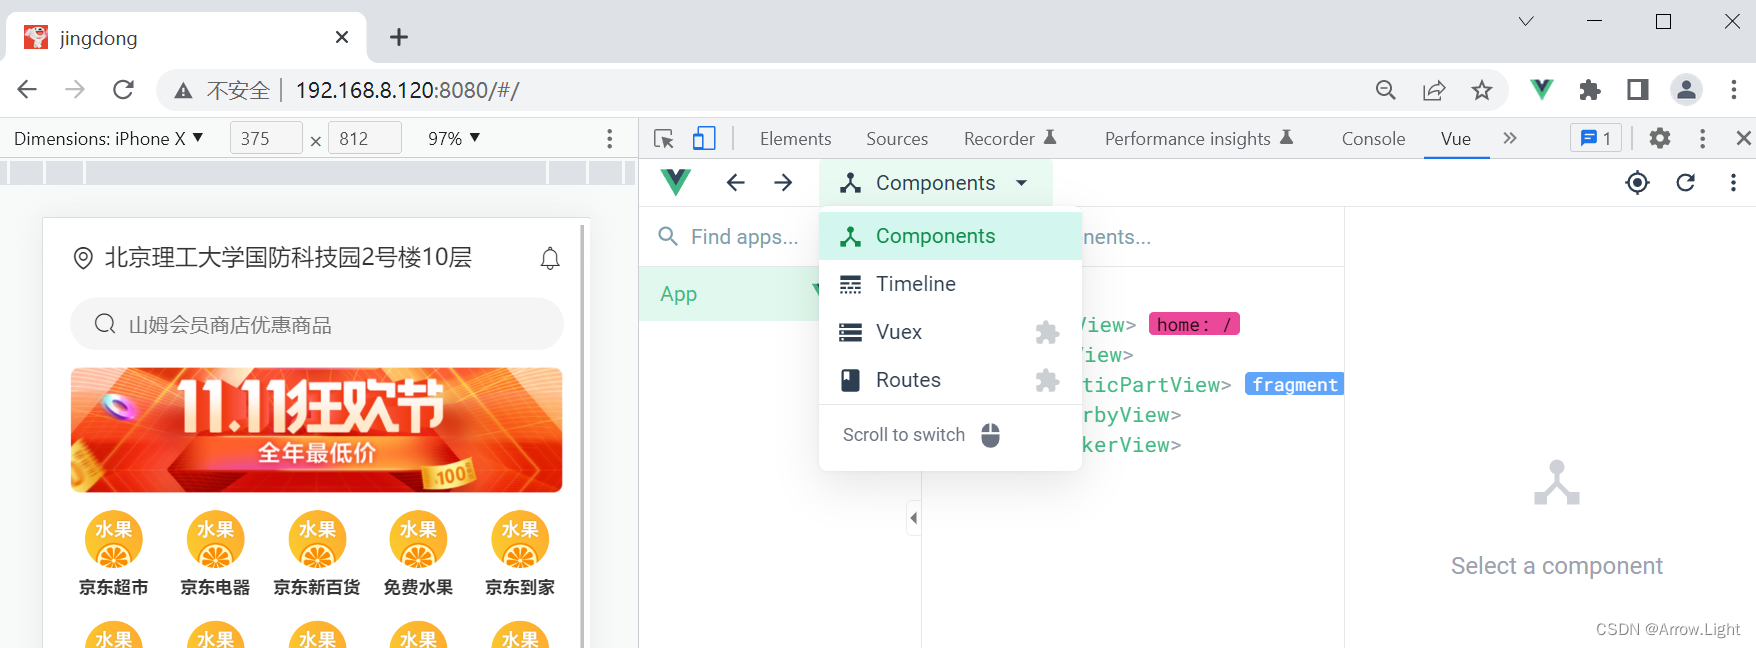The image size is (1756, 648).
Task: Tap the 京东电器 category icon
Action: point(215,540)
